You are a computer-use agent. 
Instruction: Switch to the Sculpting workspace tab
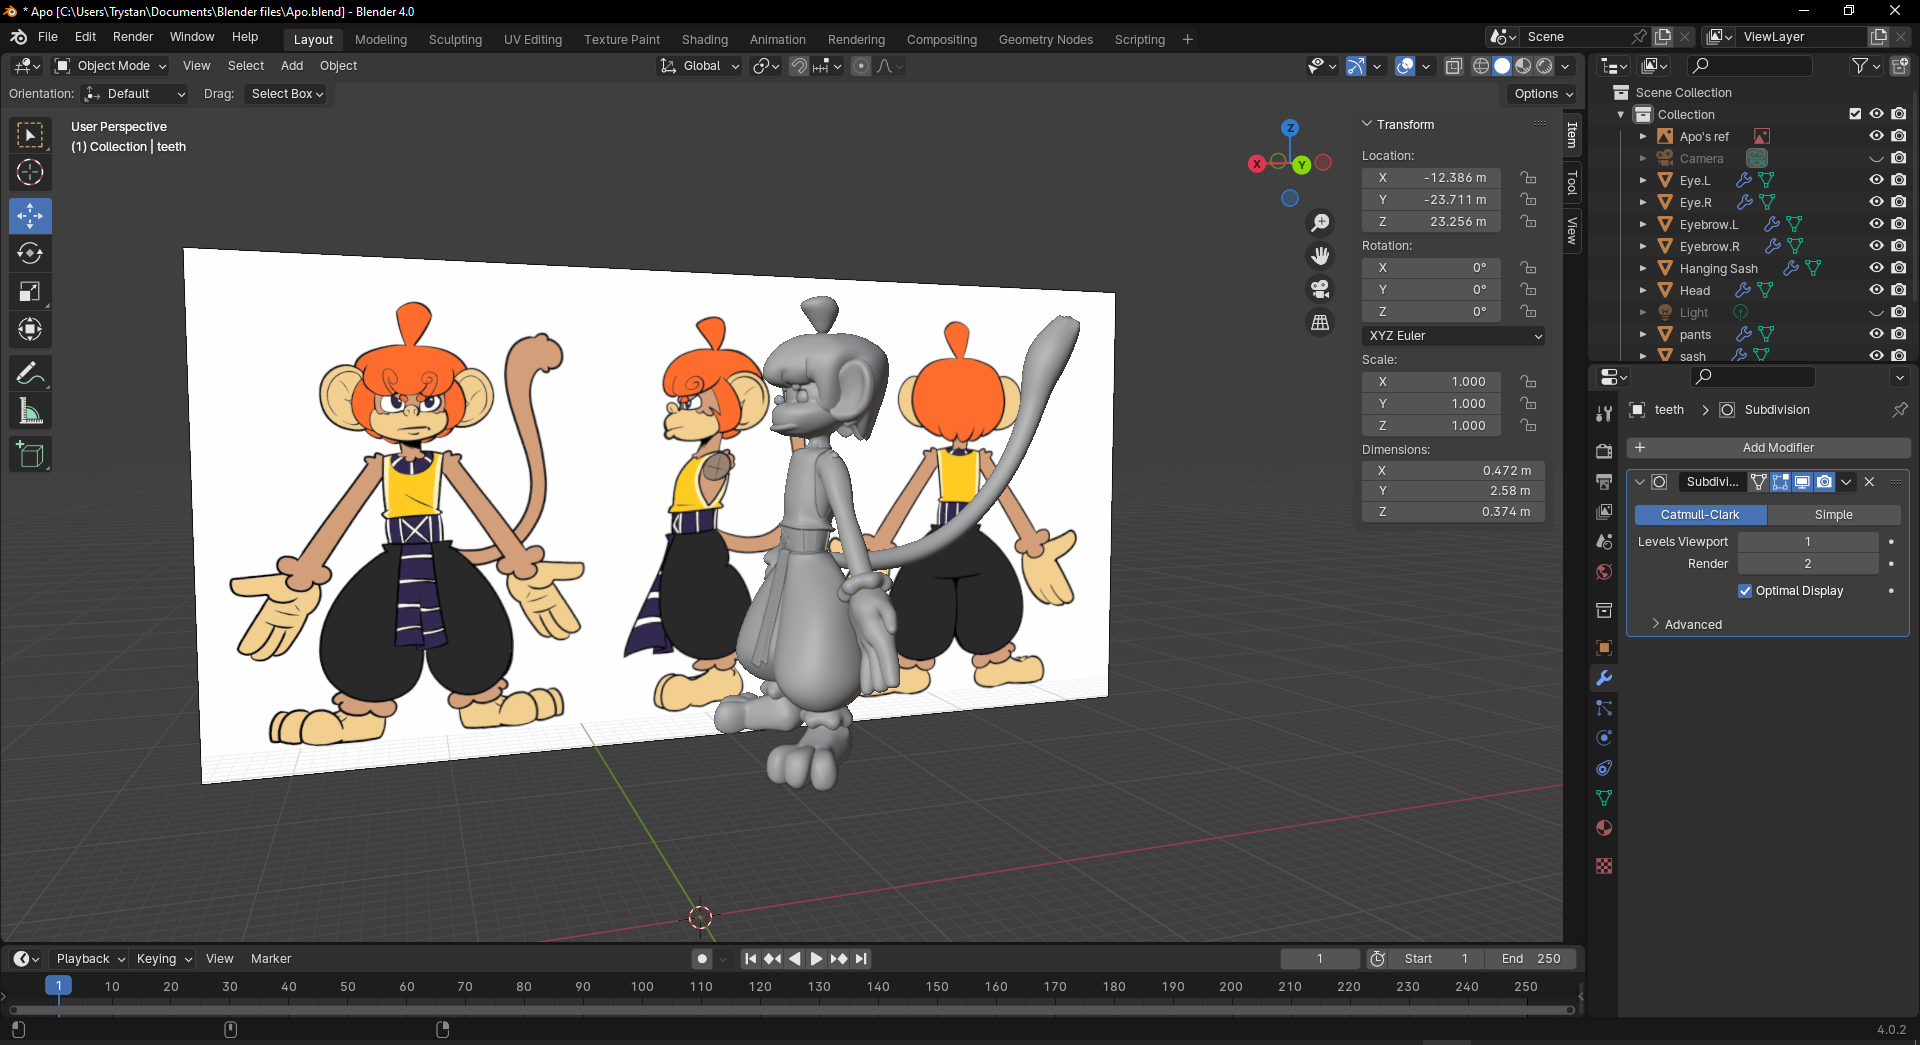tap(455, 40)
